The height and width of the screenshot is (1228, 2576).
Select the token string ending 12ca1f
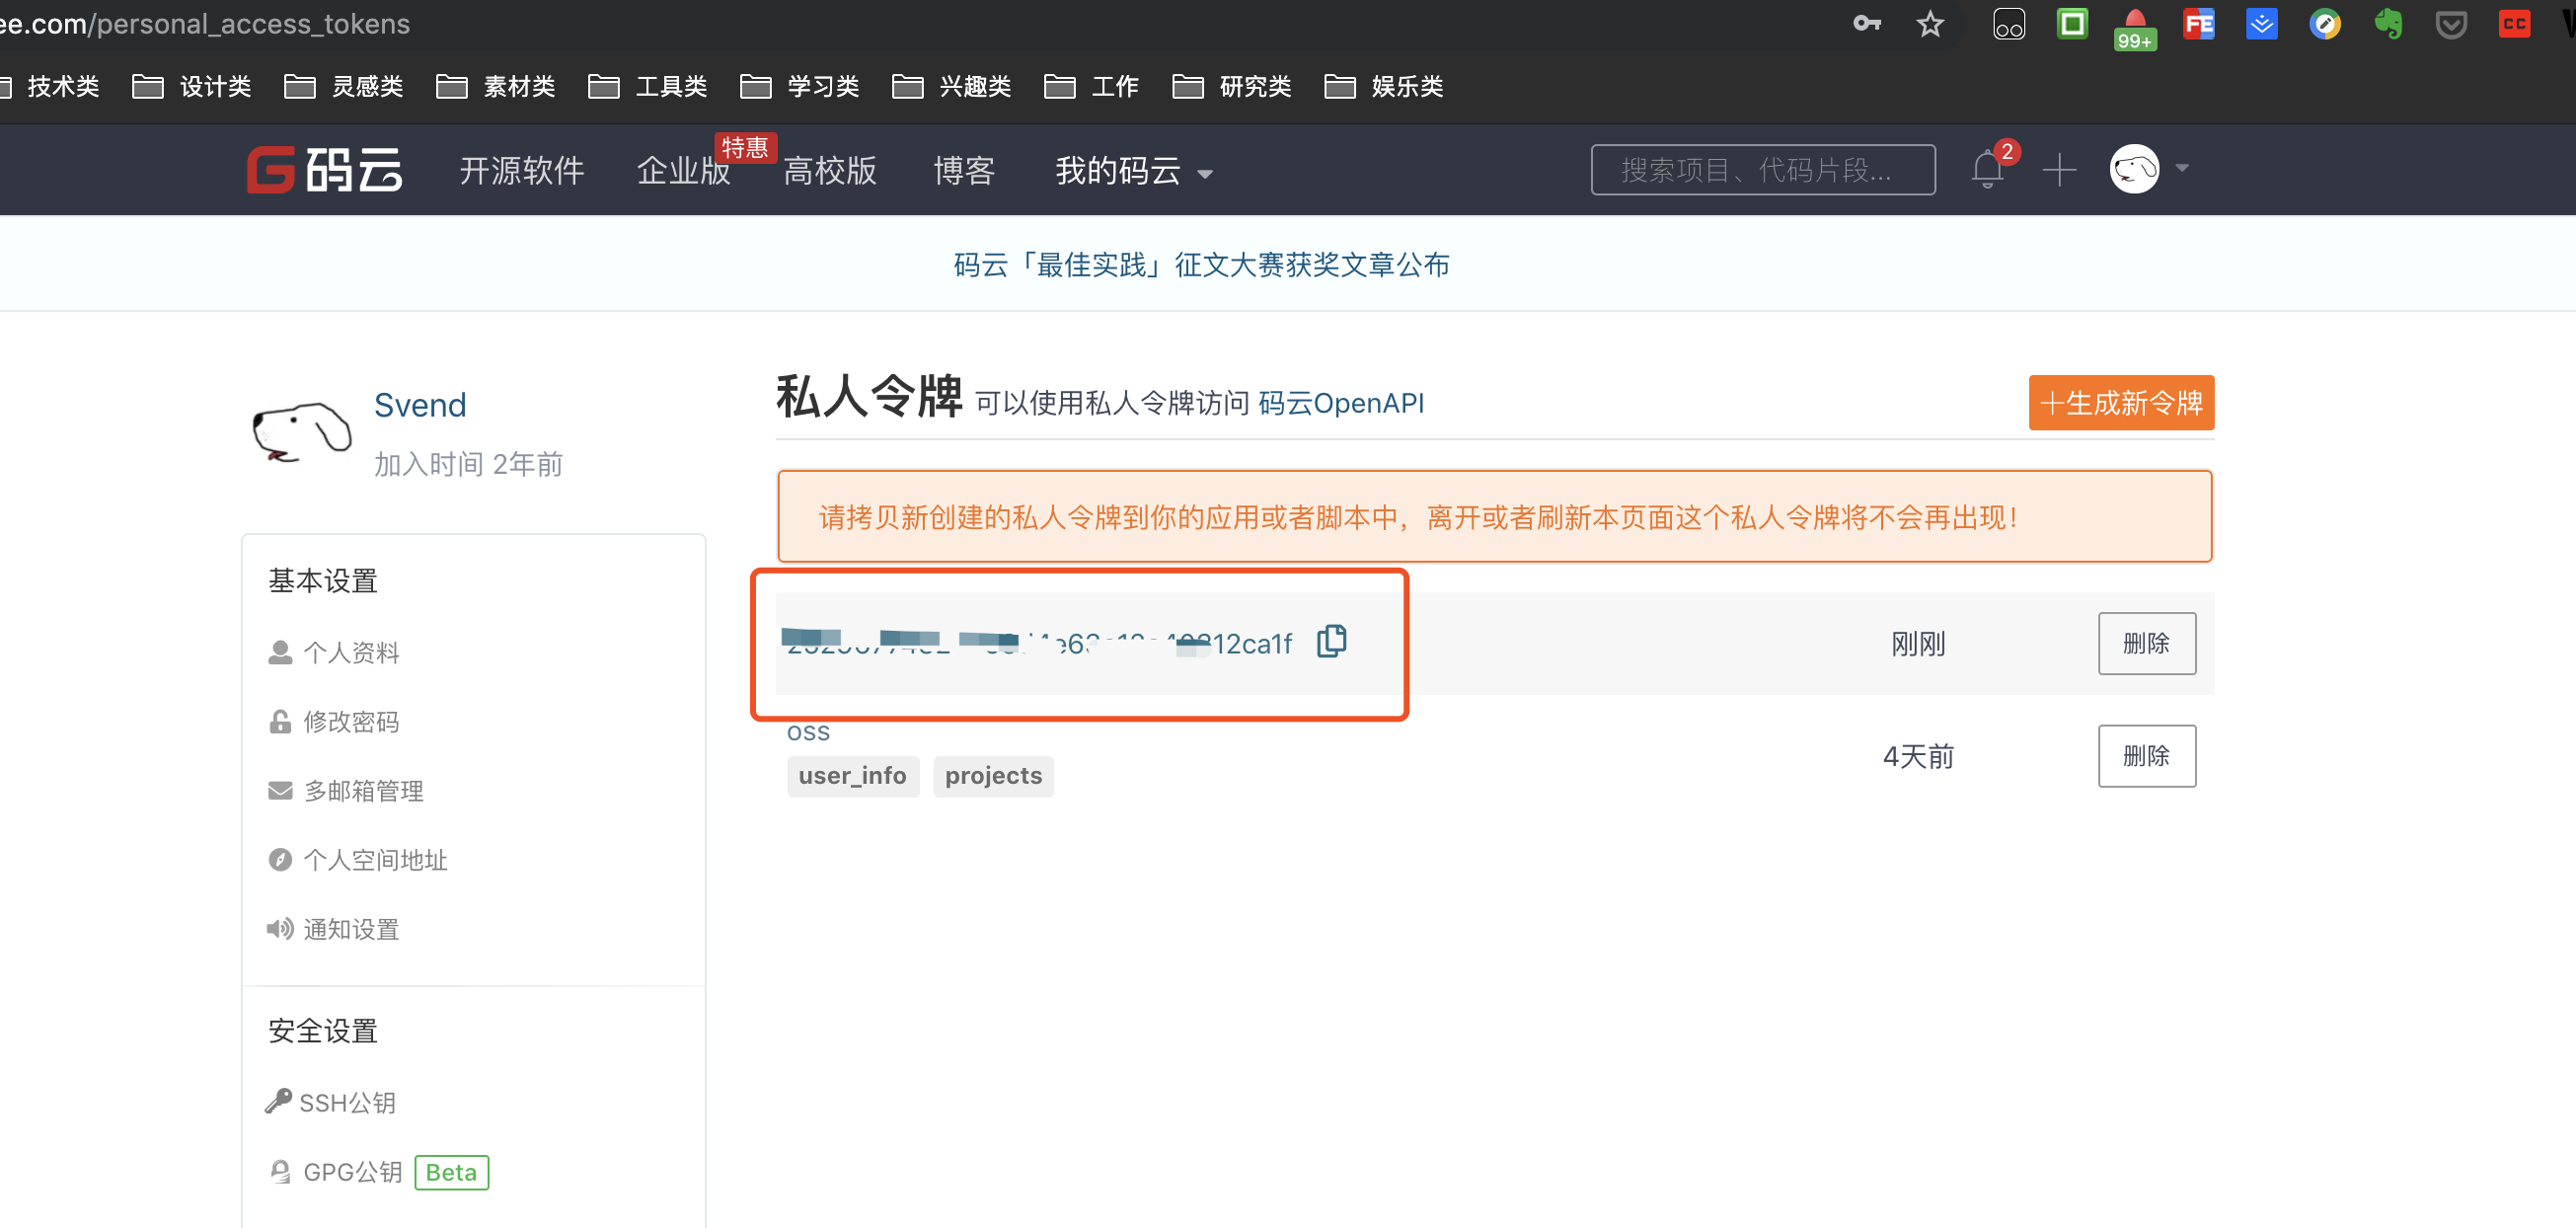(1037, 642)
